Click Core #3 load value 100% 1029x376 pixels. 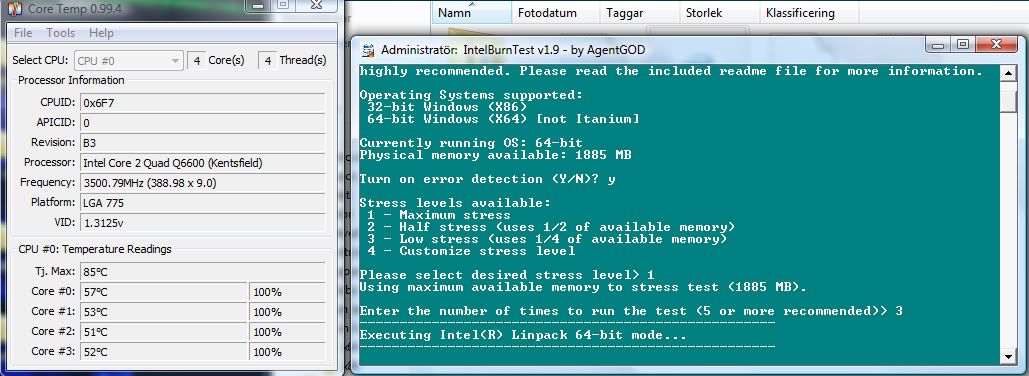[x=287, y=352]
